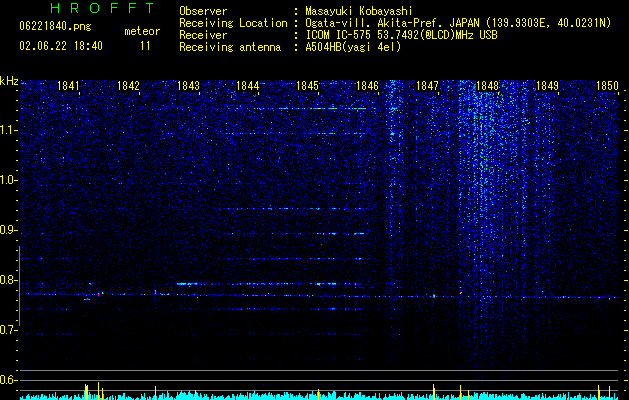Image resolution: width=629 pixels, height=400 pixels.
Task: Click the 1848 time marker
Action: tap(487, 86)
